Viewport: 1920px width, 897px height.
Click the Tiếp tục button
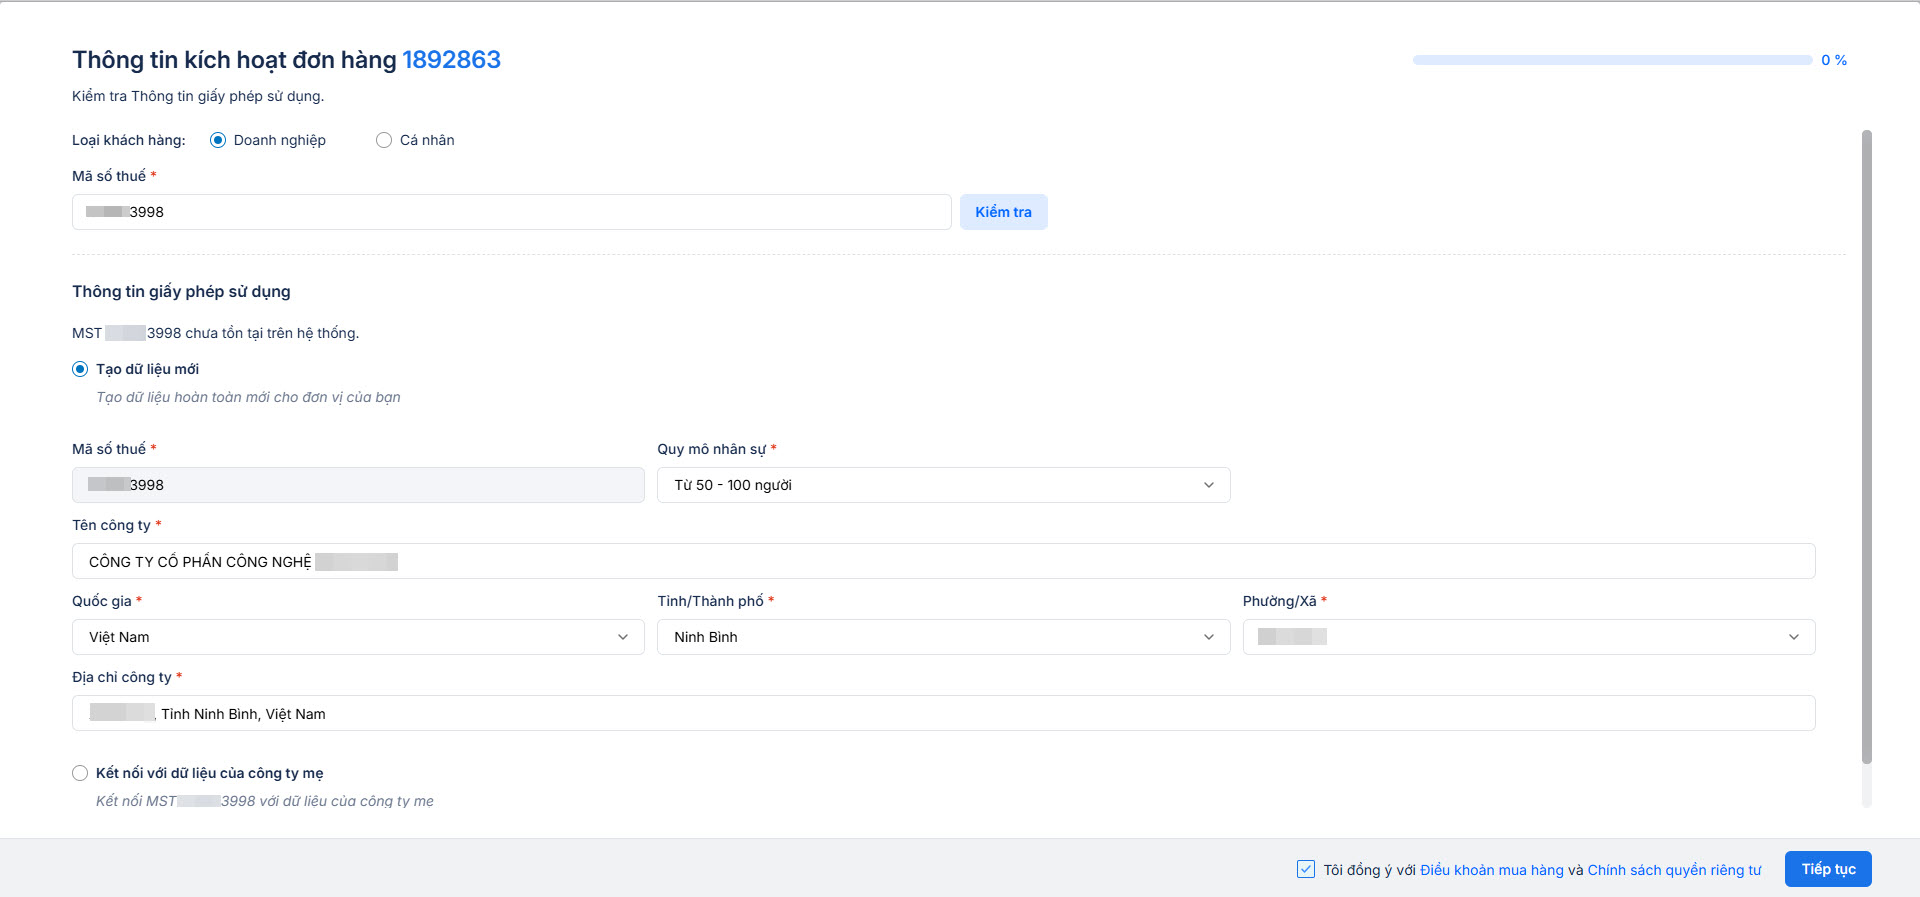coord(1828,869)
